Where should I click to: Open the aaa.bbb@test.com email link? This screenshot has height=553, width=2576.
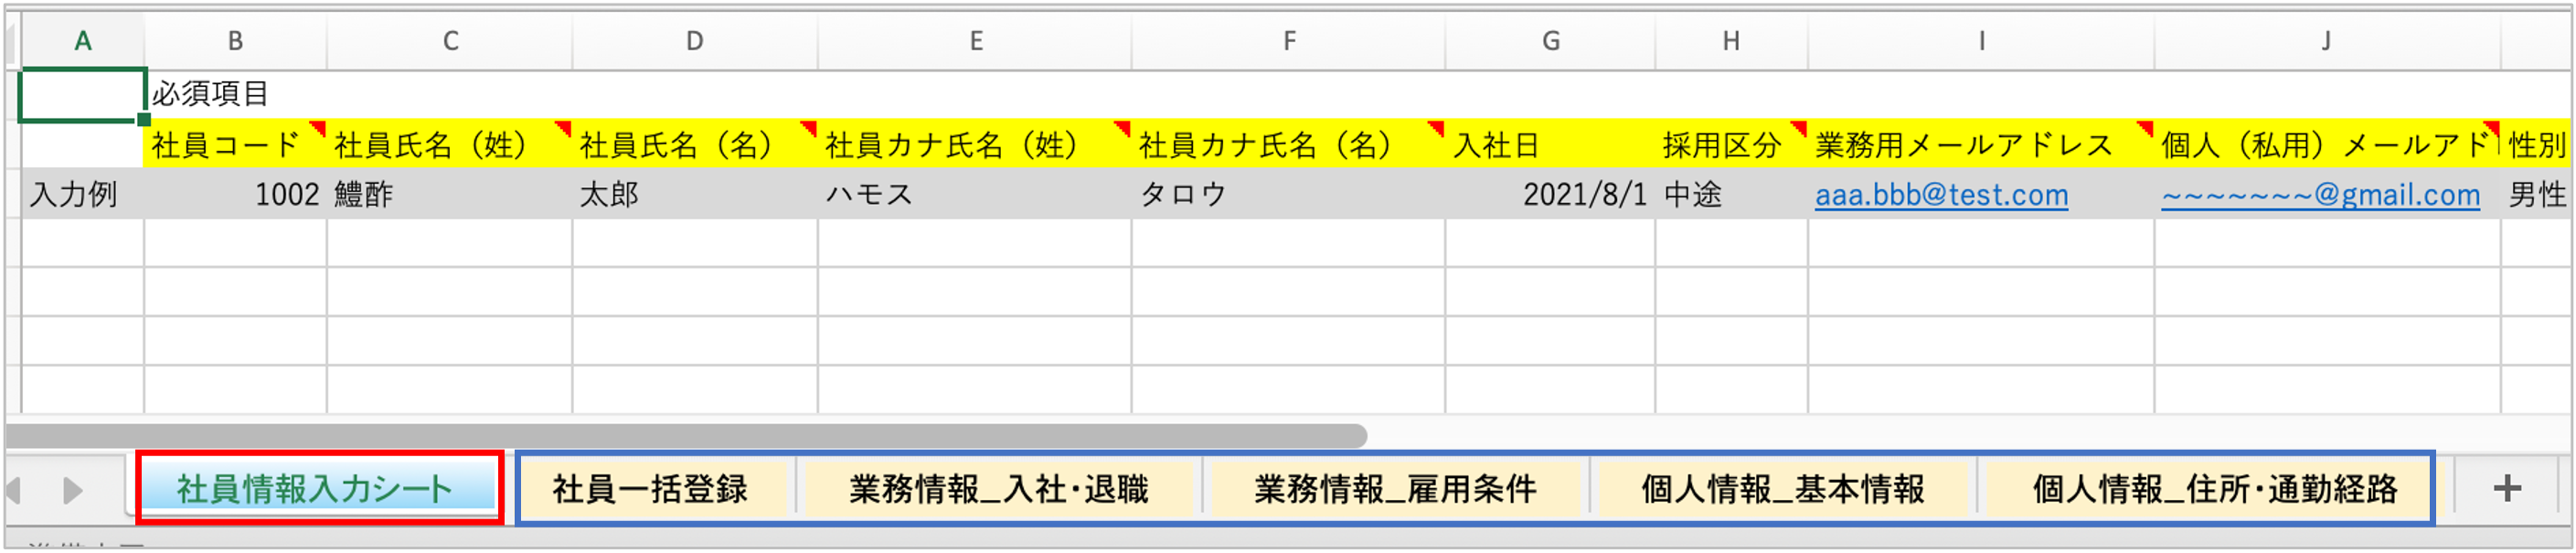pyautogui.click(x=1941, y=195)
